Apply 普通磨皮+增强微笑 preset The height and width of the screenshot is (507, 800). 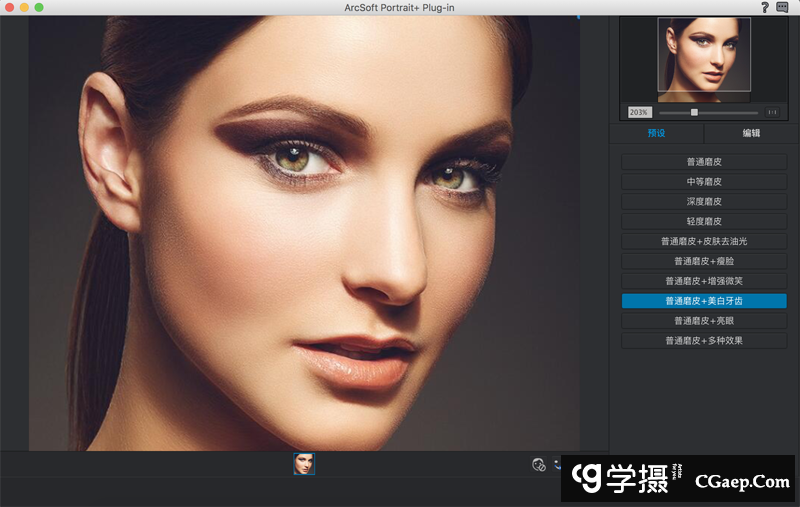click(x=704, y=281)
